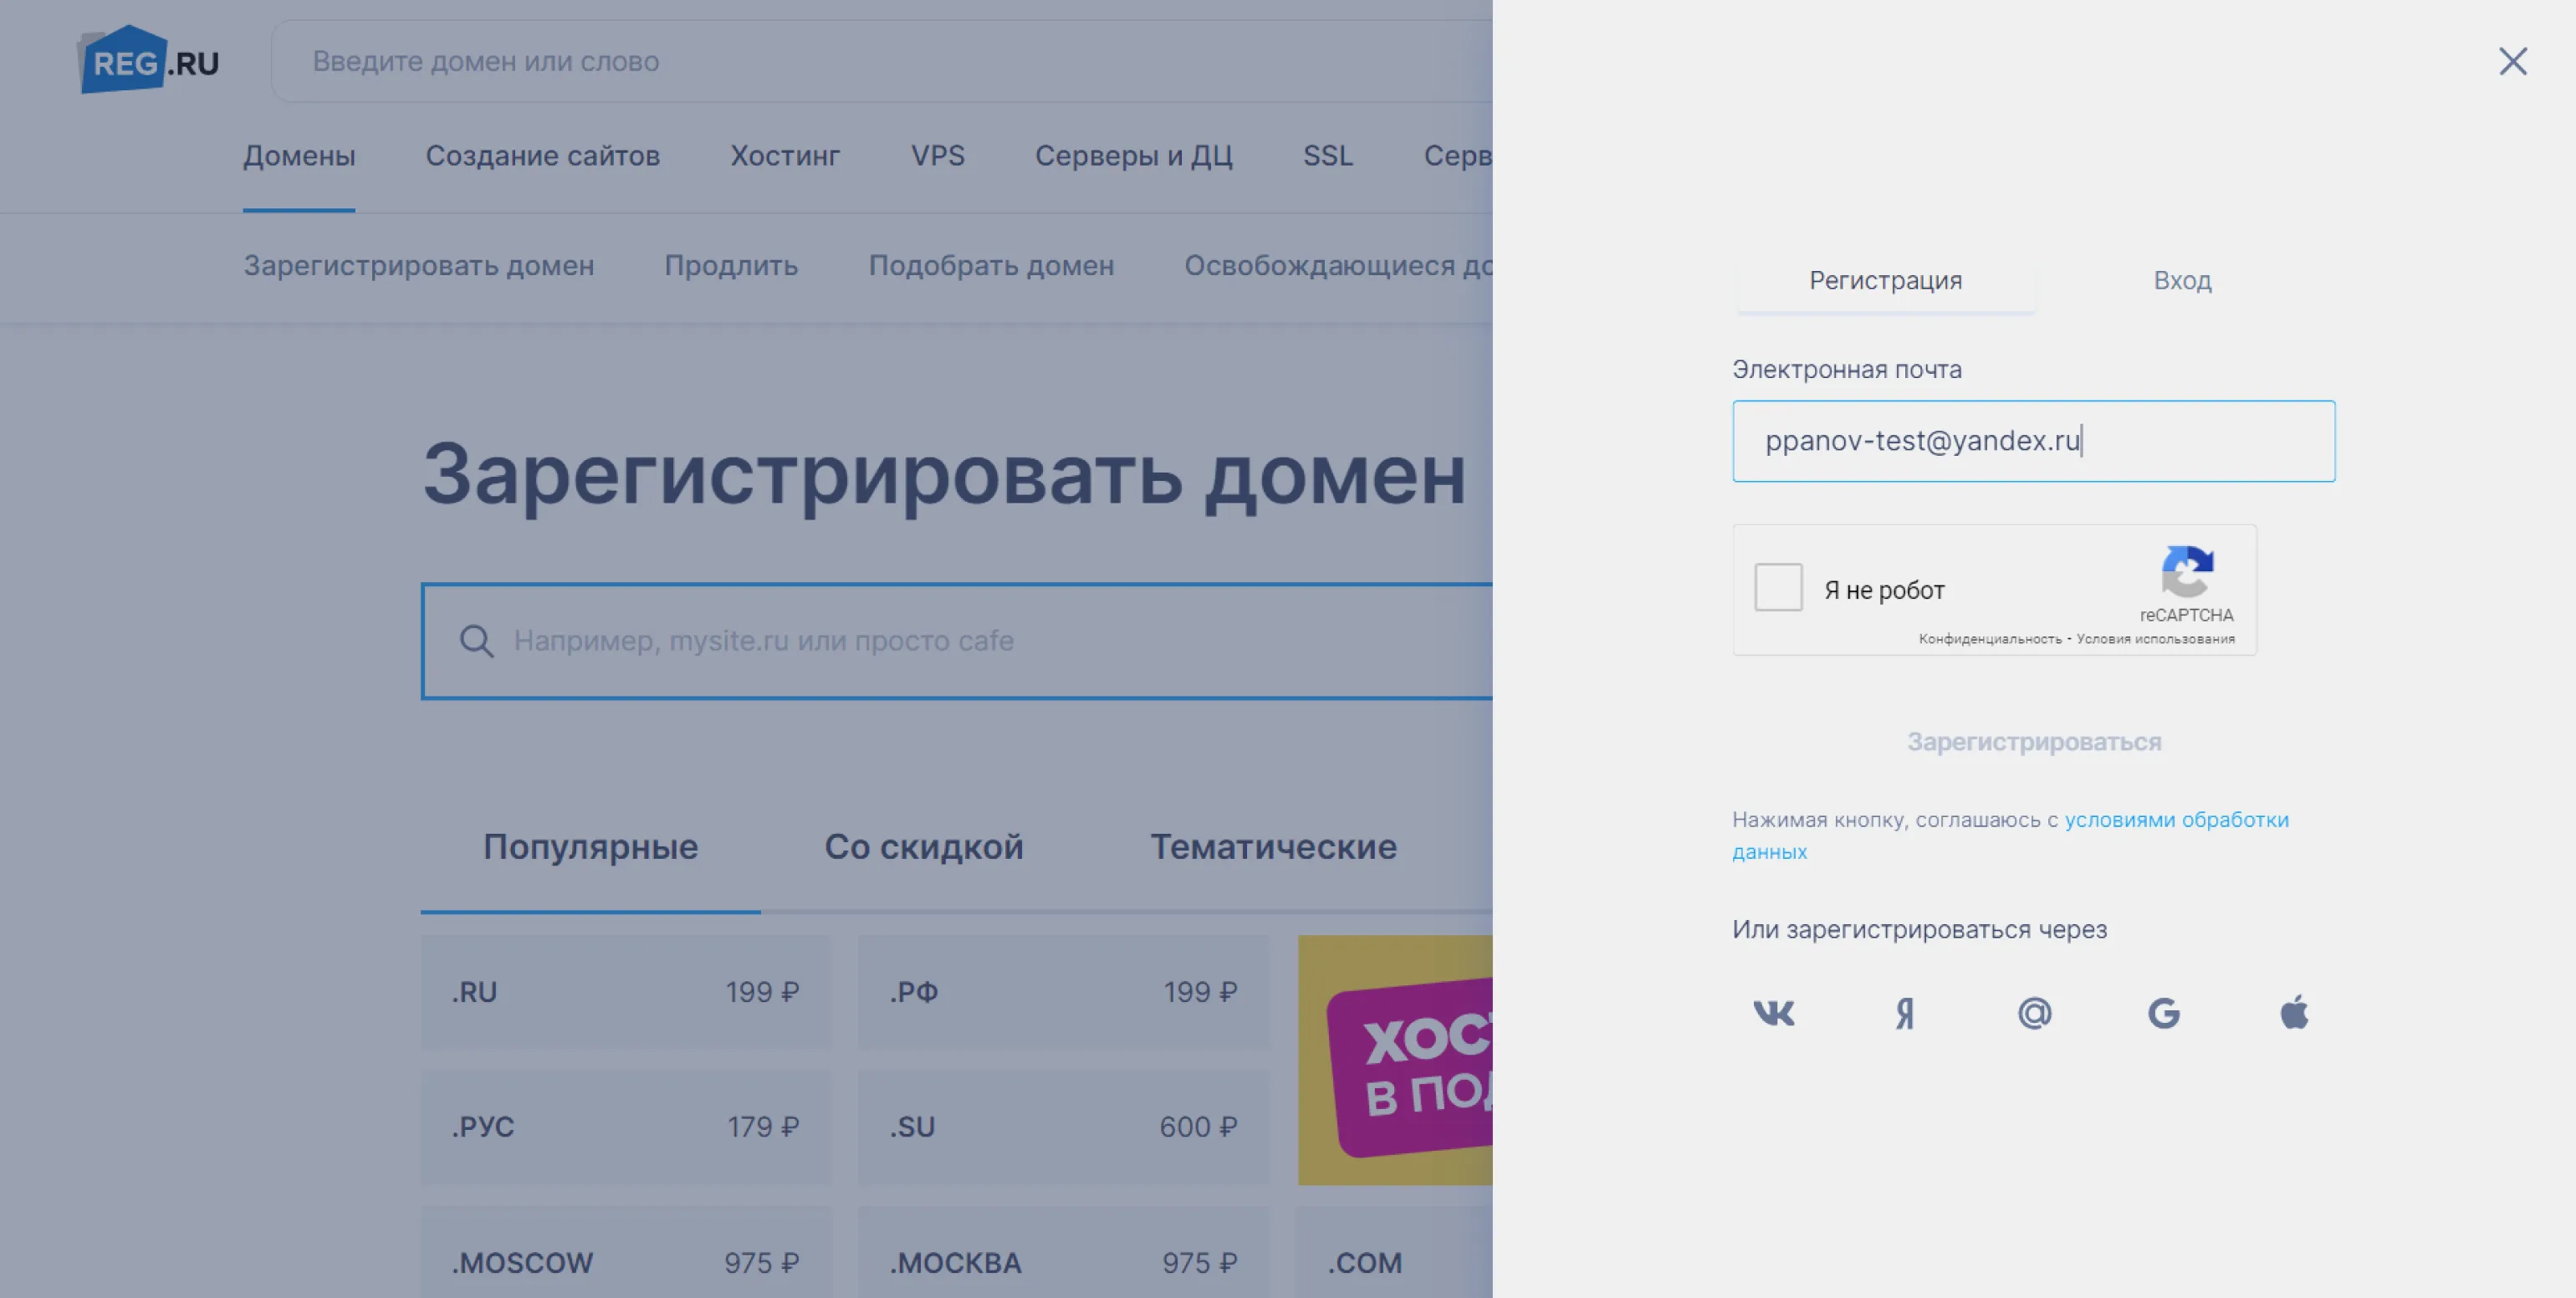
Task: Click the email input field
Action: [2034, 441]
